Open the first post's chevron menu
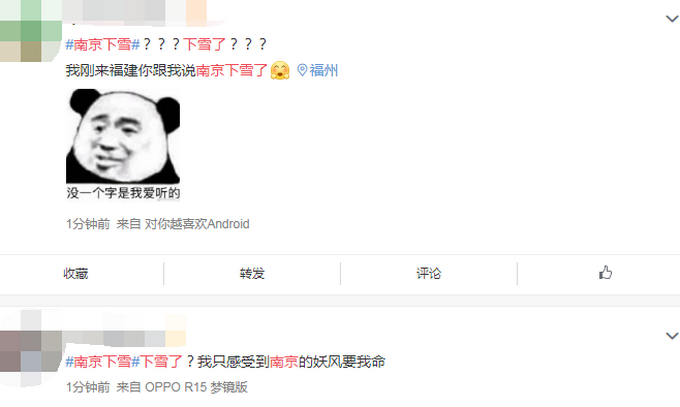This screenshot has height=407, width=680. (x=672, y=19)
